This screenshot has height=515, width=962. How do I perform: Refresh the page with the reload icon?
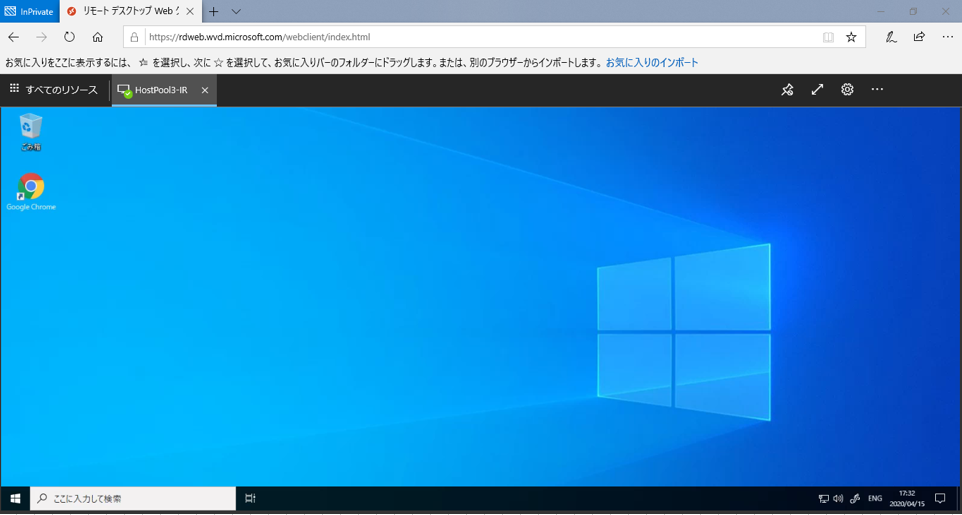click(x=69, y=37)
